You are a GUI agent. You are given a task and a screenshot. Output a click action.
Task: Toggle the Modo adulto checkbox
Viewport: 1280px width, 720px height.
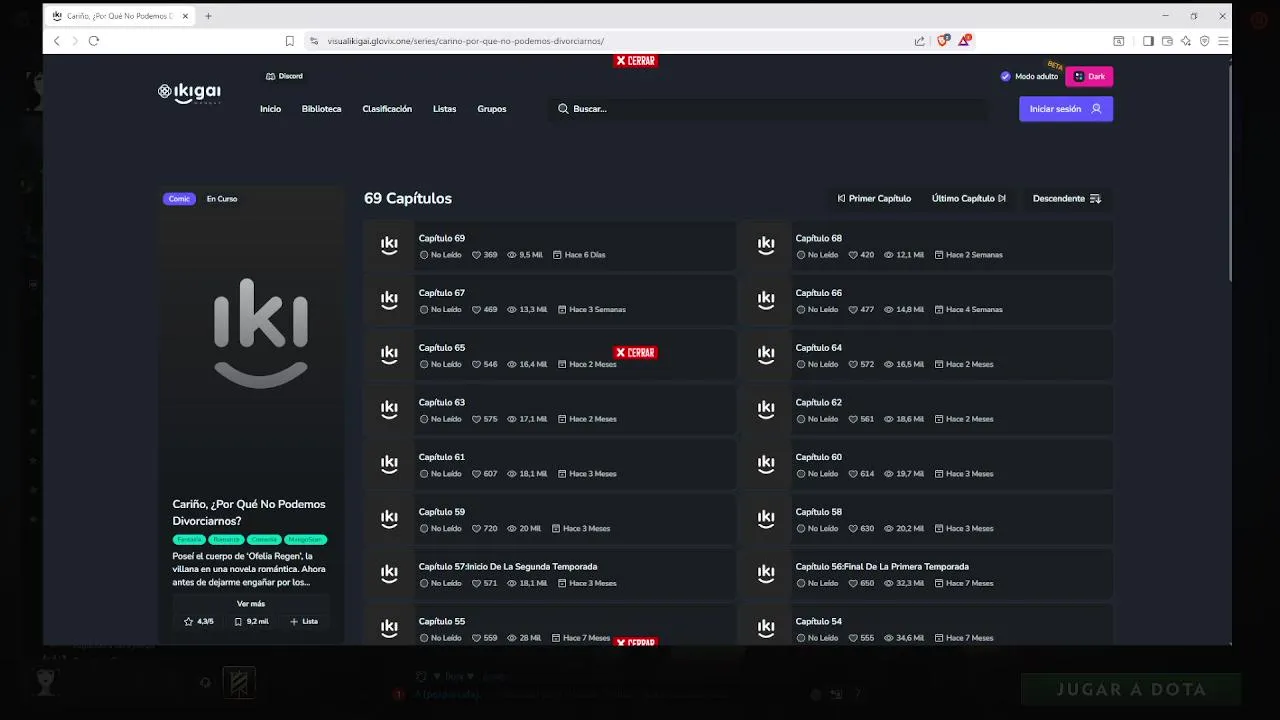[1005, 76]
